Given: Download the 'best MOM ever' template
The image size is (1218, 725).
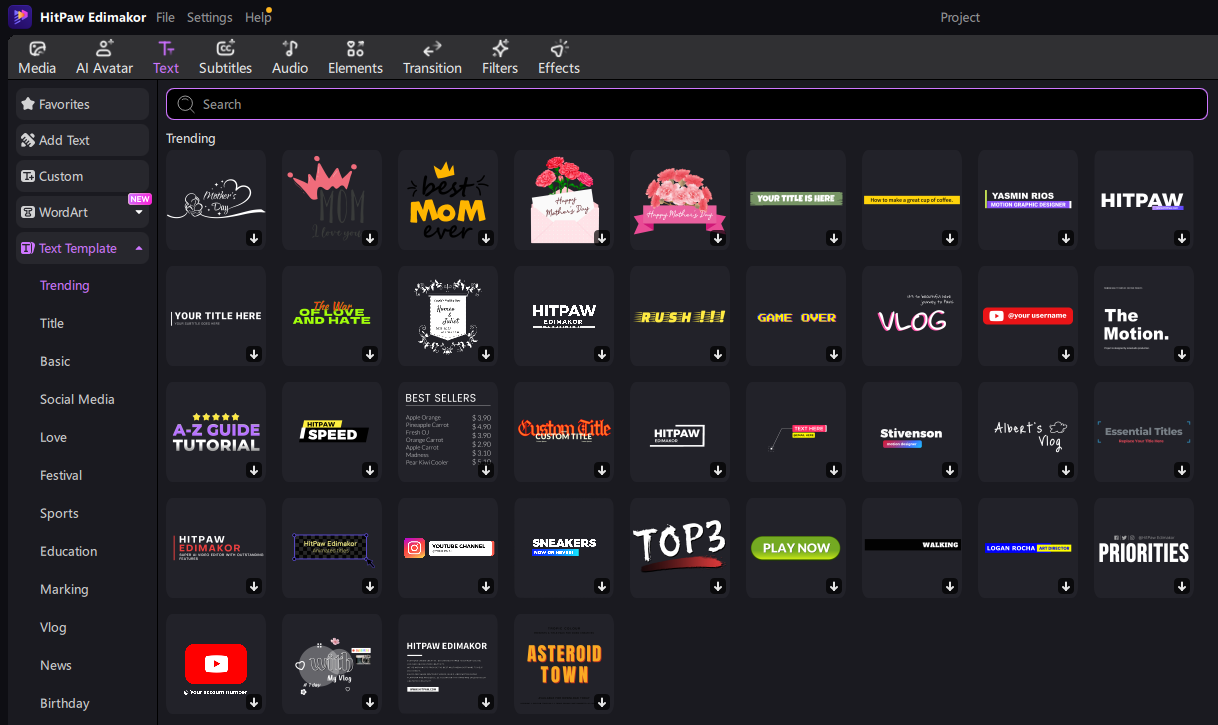Looking at the screenshot, I should pyautogui.click(x=486, y=238).
